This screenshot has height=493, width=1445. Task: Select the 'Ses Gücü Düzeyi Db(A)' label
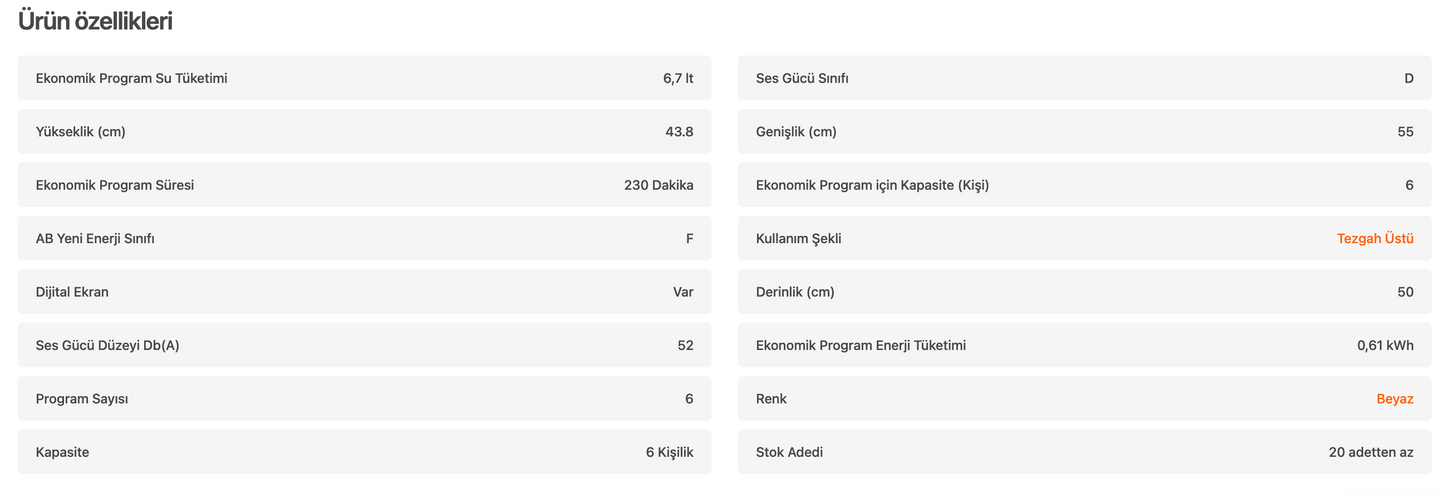pyautogui.click(x=107, y=346)
